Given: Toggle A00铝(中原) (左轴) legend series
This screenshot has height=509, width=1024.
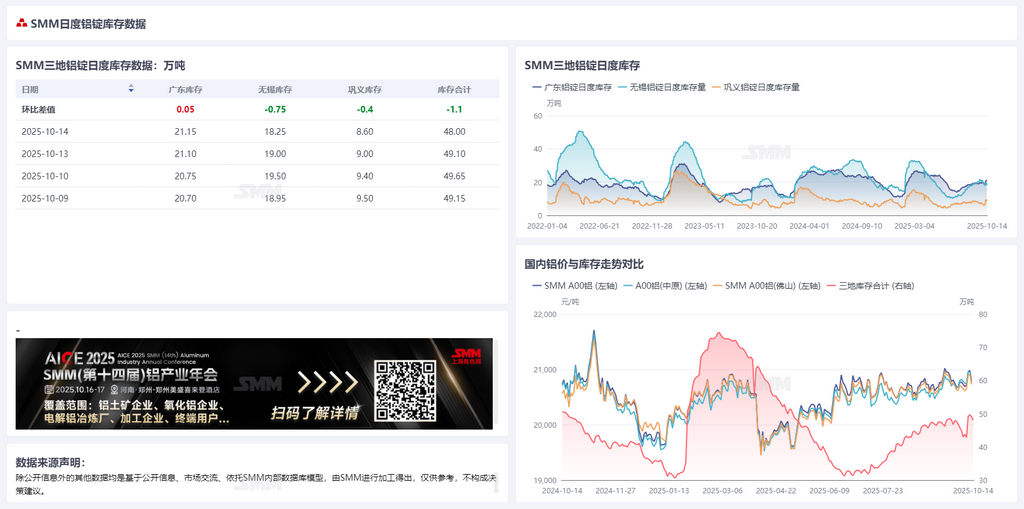Looking at the screenshot, I should click(x=664, y=286).
